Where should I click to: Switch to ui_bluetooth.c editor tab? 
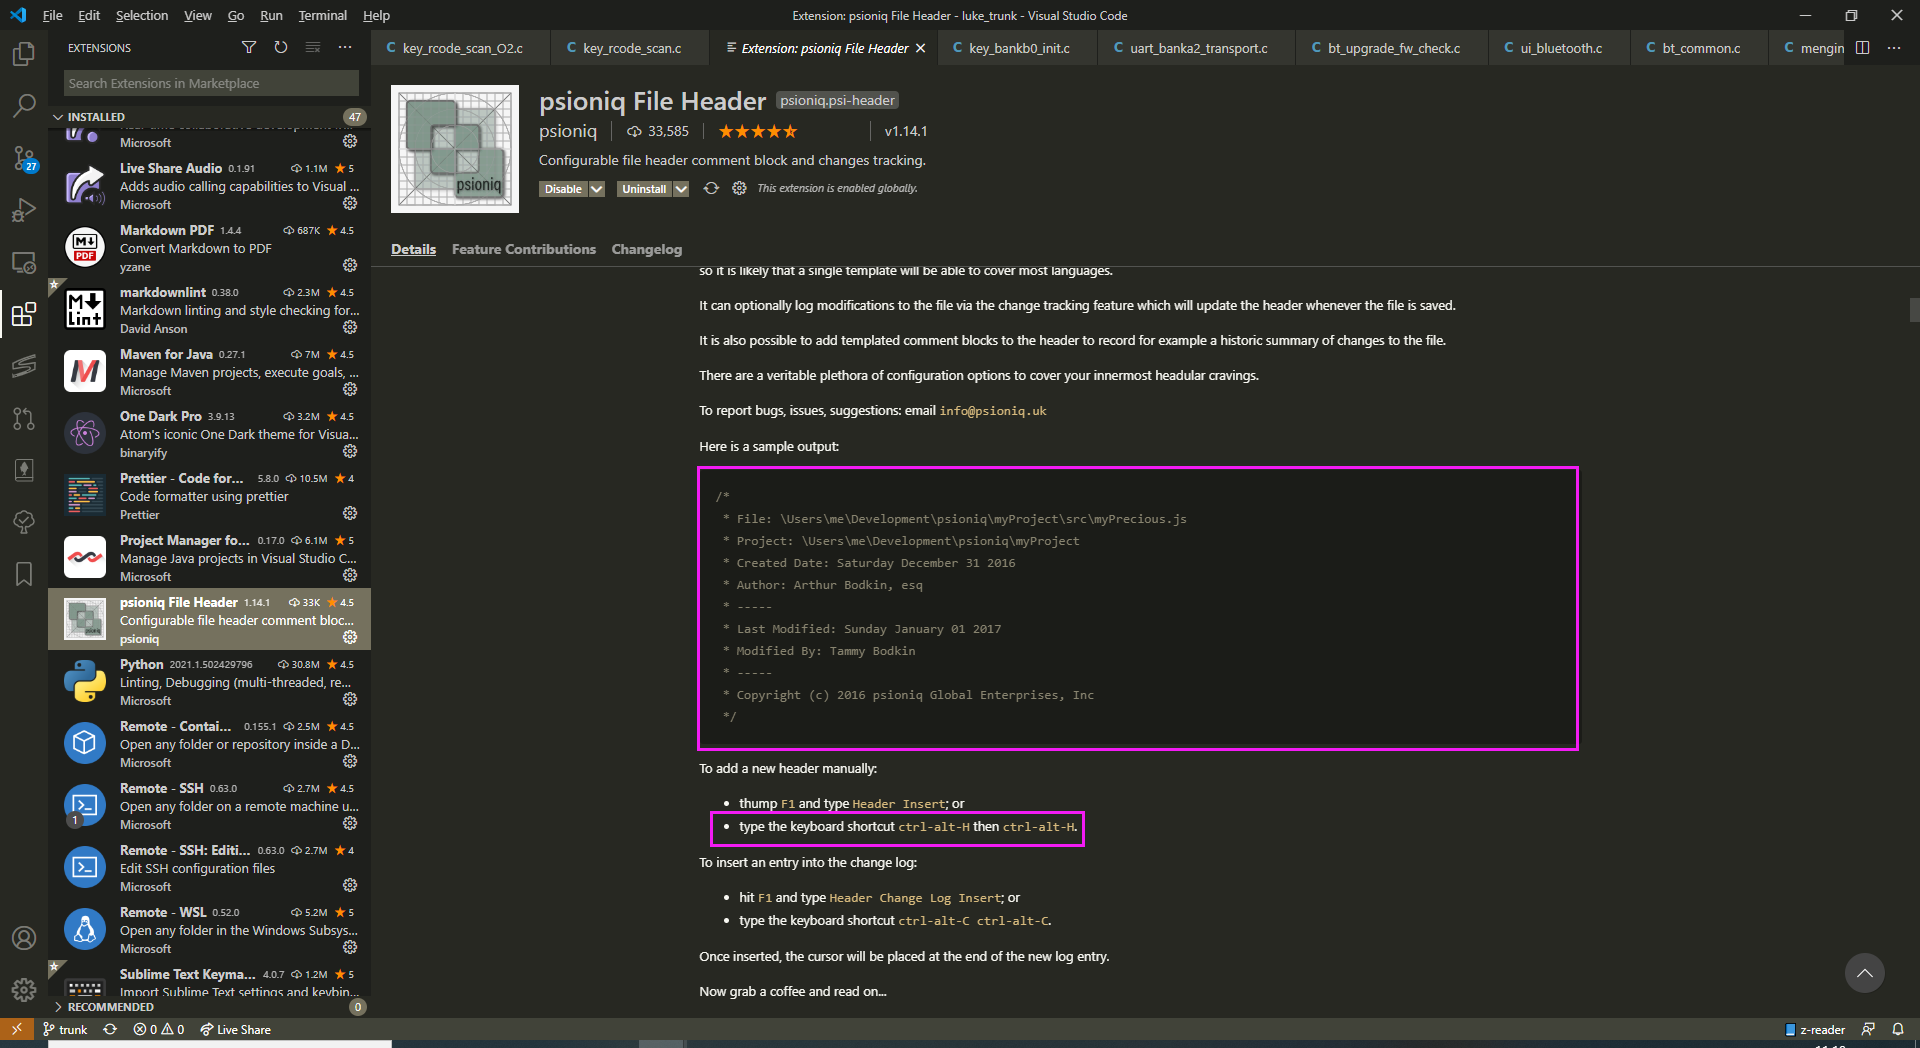click(x=1560, y=48)
